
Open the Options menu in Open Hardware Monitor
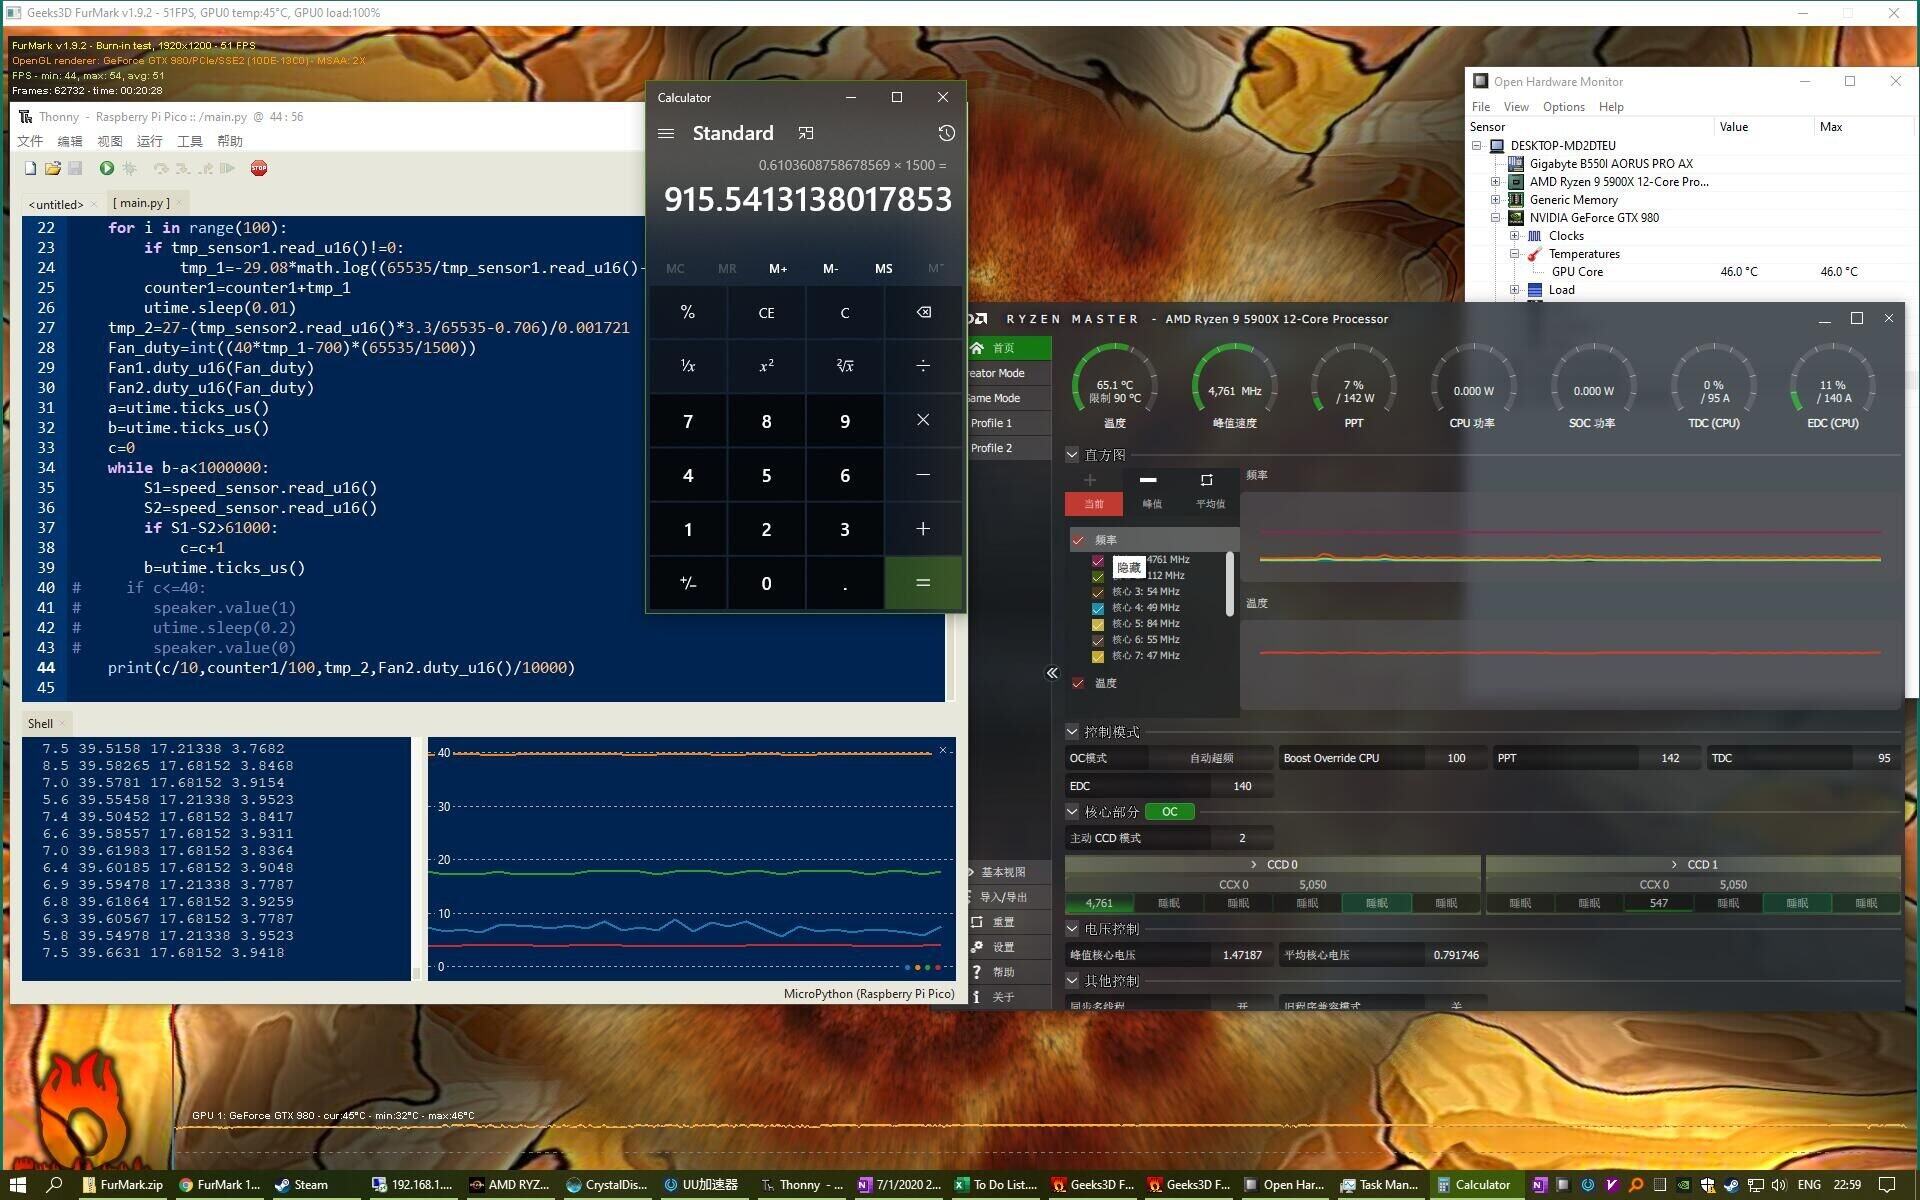pyautogui.click(x=1563, y=107)
